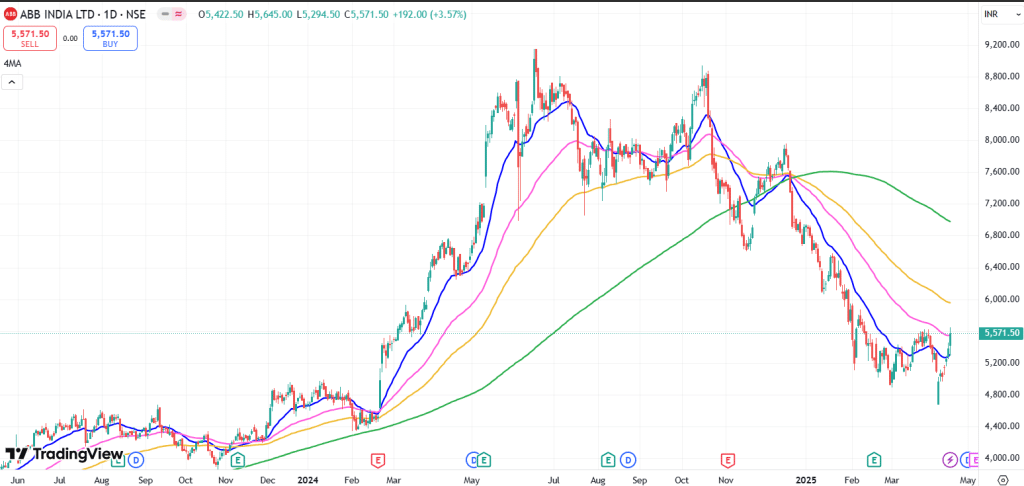Open chart settings gear icon at bottom right
Viewport: 1024px width, 486px height.
(x=1002, y=480)
